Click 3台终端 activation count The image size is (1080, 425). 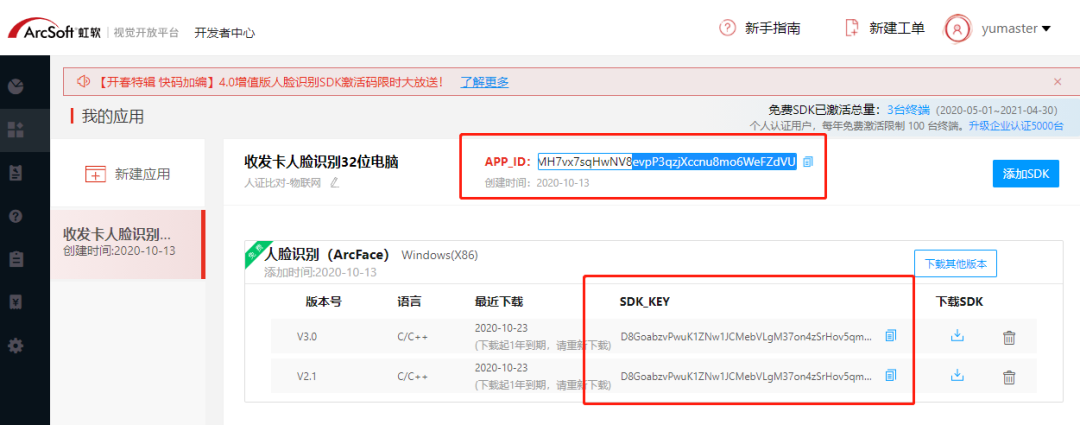pos(908,110)
